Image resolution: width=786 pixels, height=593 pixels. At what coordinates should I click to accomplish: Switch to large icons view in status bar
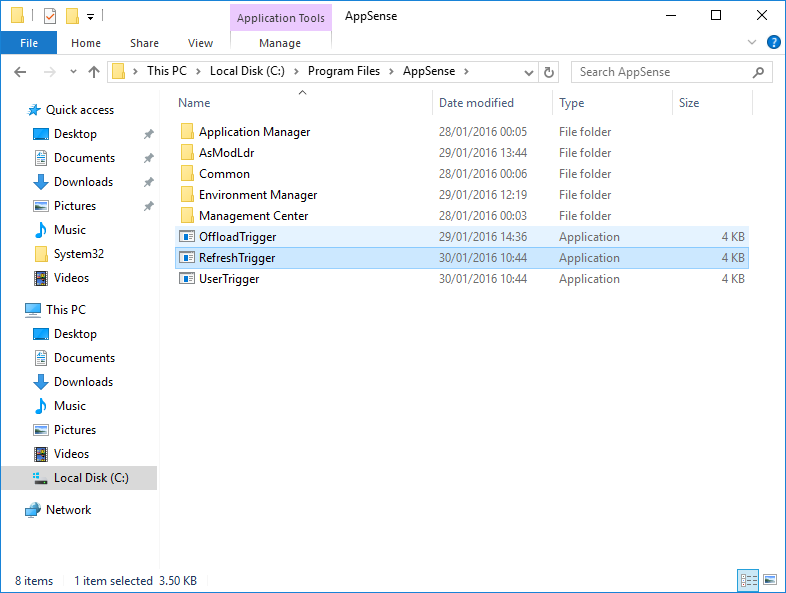tap(769, 580)
